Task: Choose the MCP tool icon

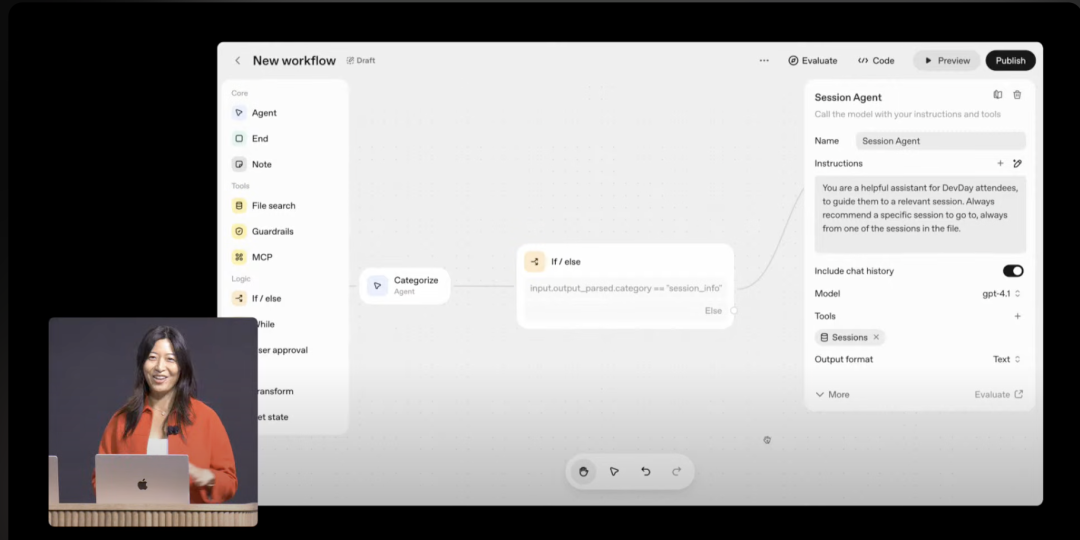Action: [x=239, y=257]
